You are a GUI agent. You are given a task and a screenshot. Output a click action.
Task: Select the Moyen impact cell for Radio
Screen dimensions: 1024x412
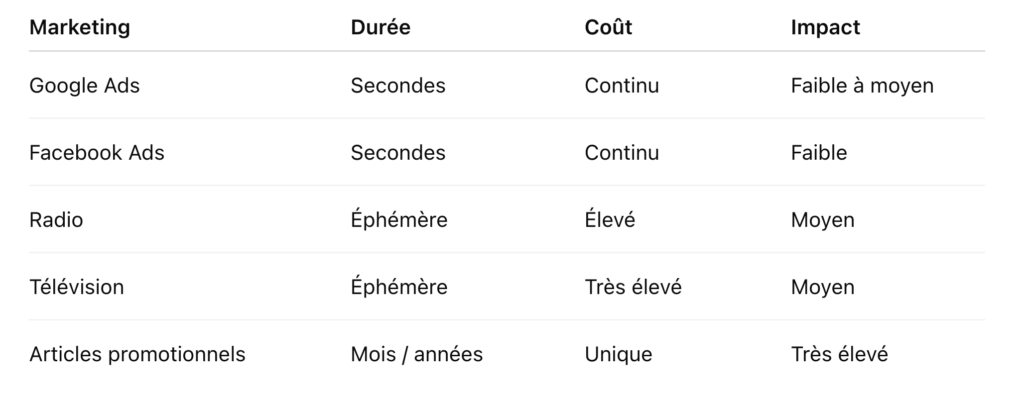tap(822, 220)
